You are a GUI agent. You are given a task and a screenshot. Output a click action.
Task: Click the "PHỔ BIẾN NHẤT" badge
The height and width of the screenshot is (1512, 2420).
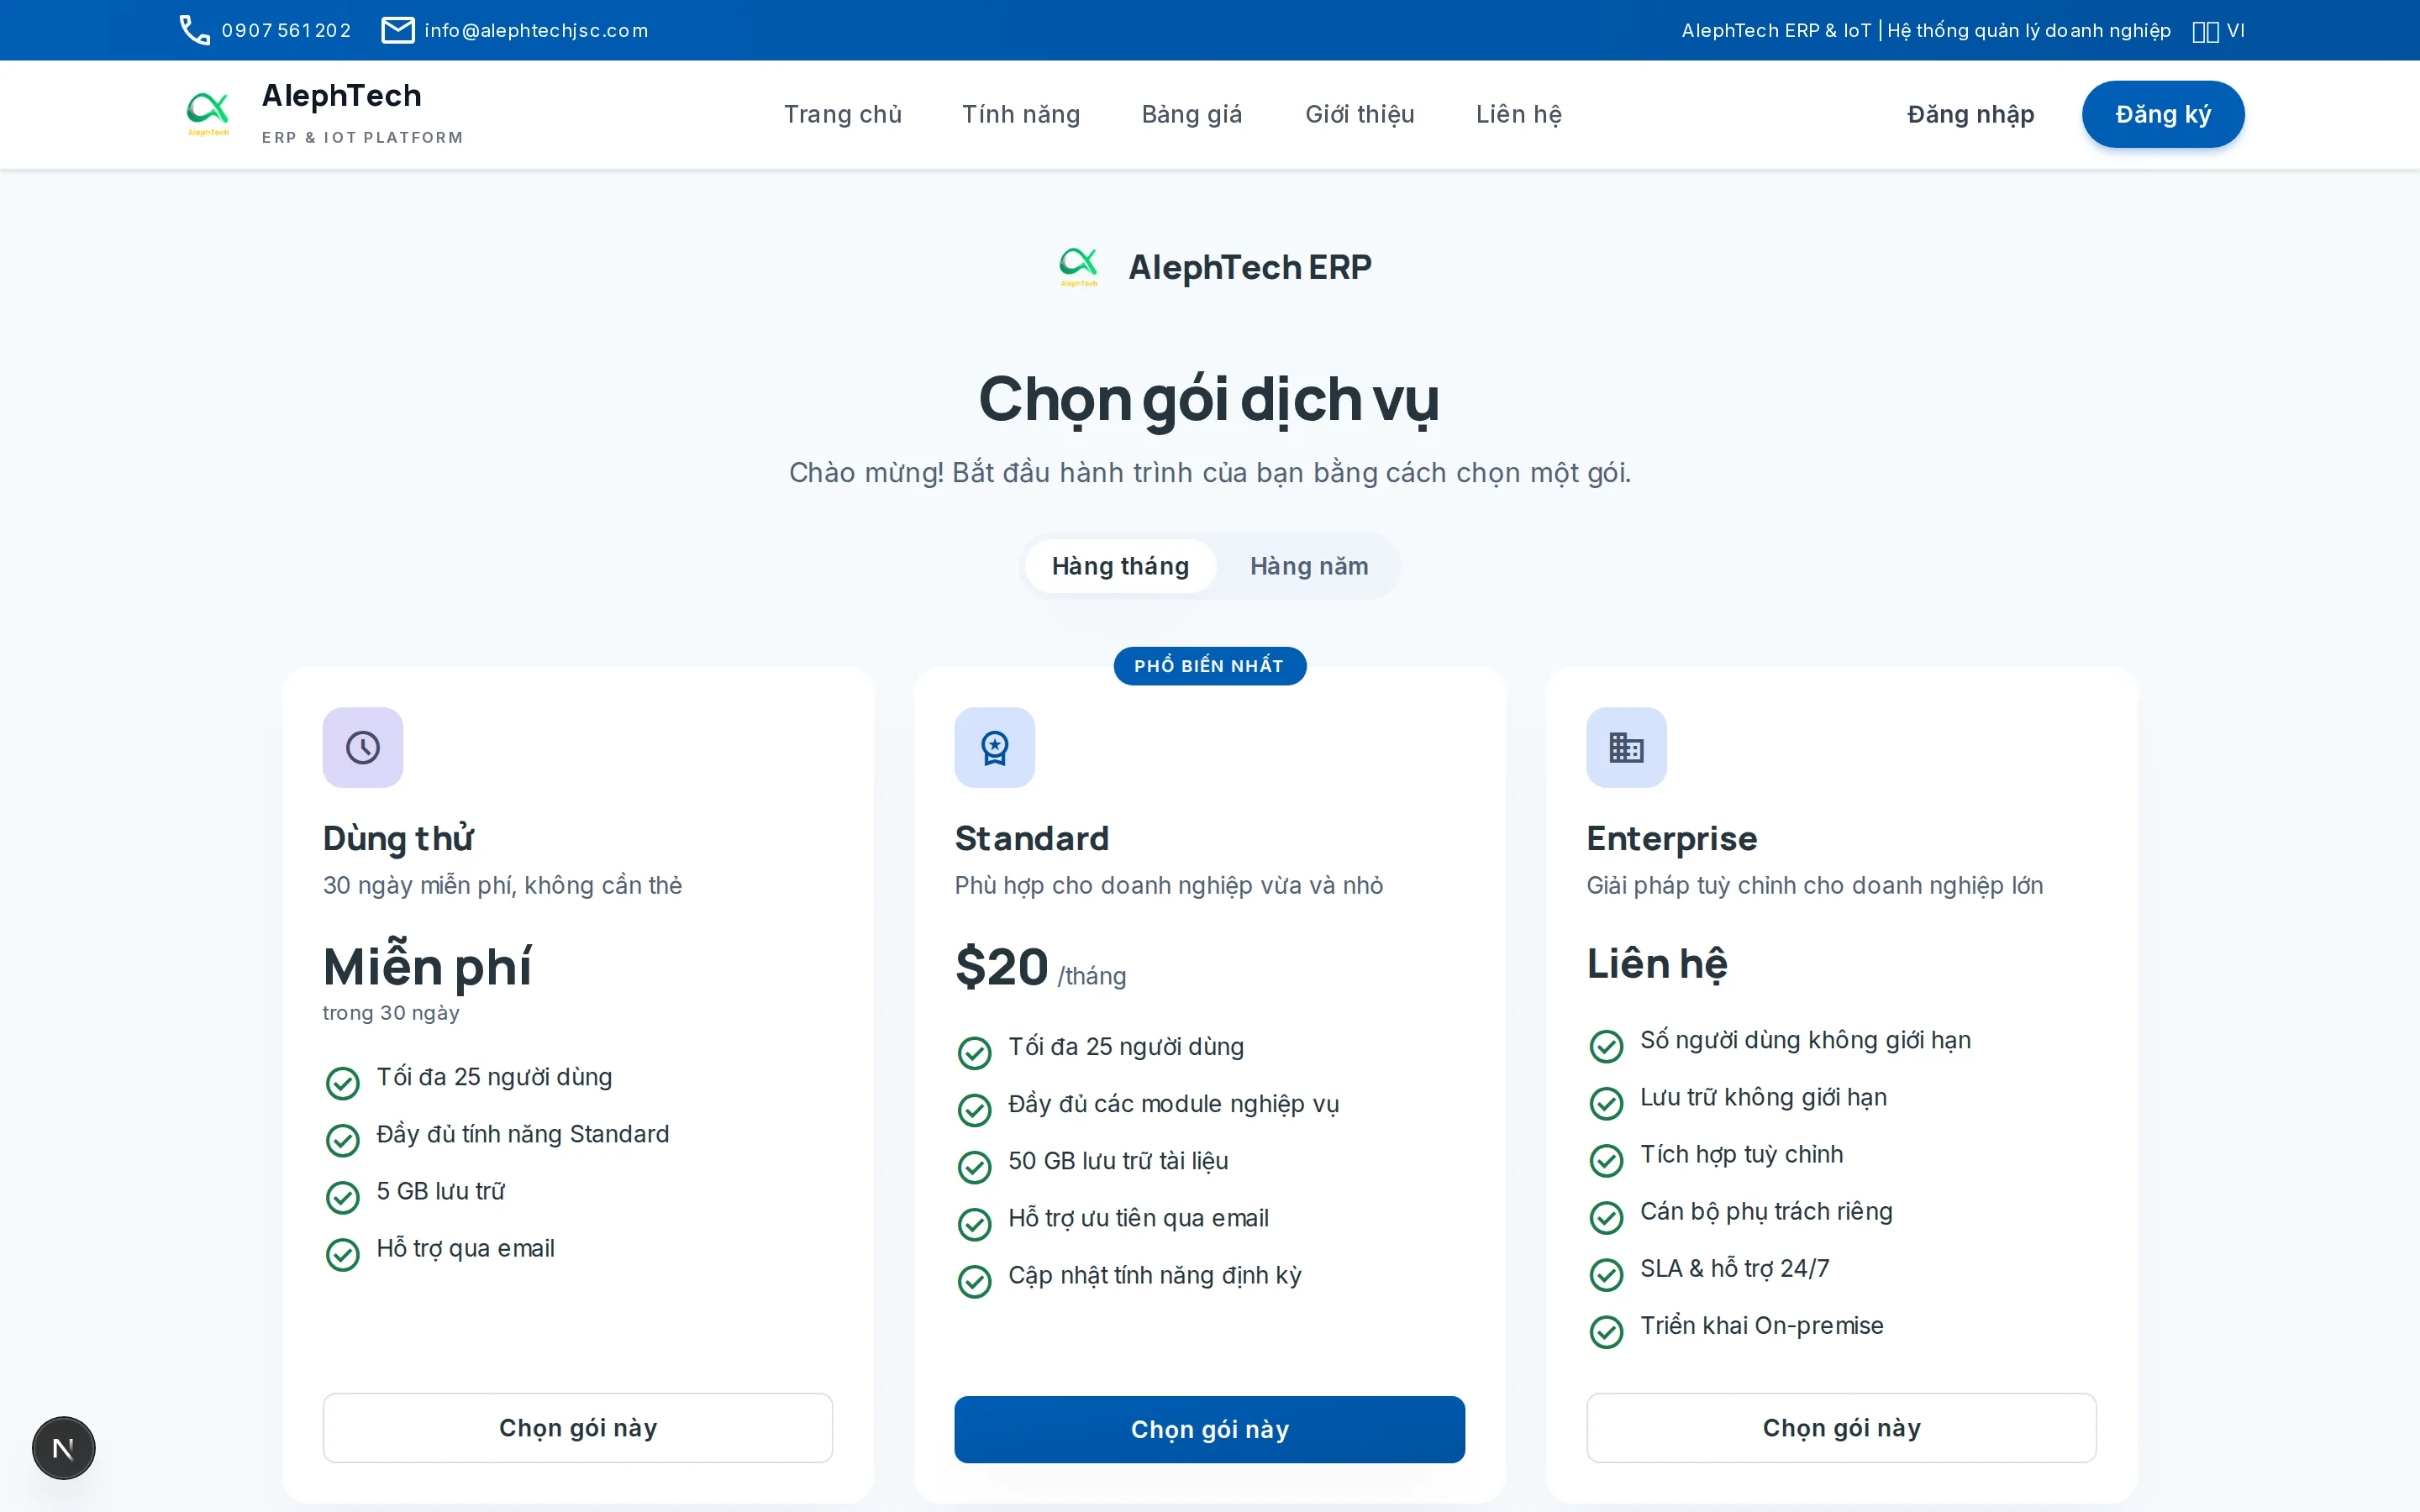tap(1210, 666)
